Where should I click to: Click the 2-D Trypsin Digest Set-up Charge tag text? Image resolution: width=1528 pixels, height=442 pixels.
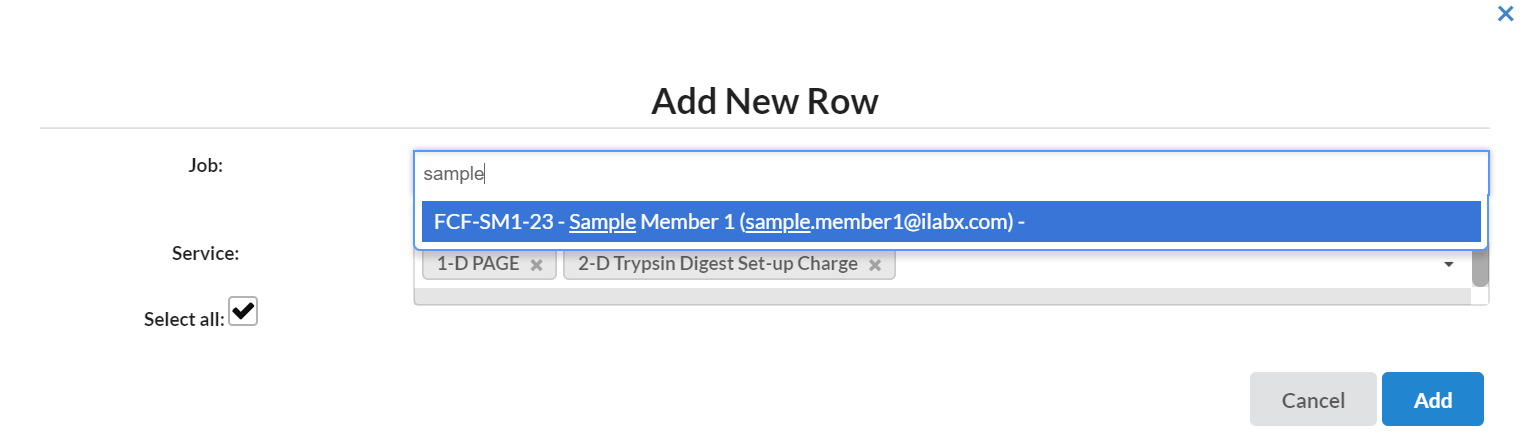[717, 265]
